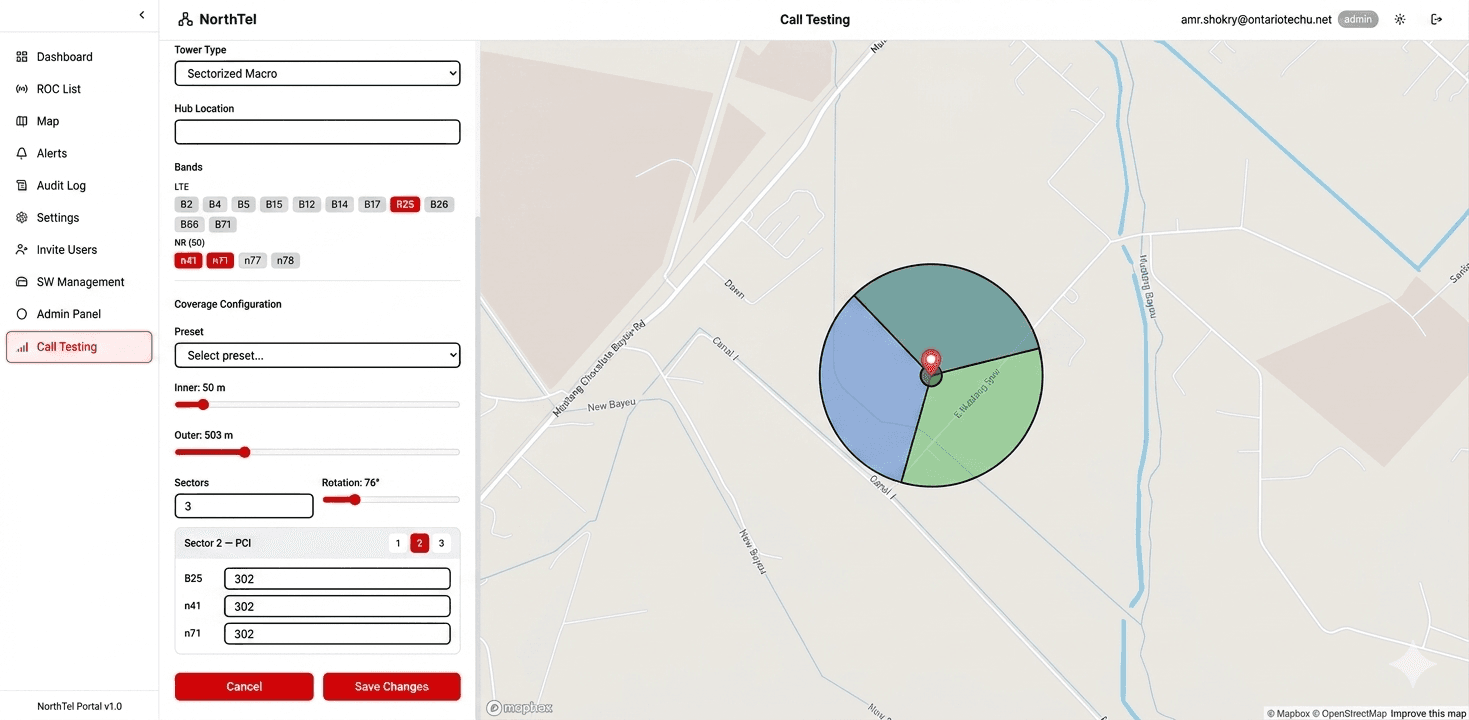1469x720 pixels.
Task: Enable NR band n77
Action: [253, 260]
